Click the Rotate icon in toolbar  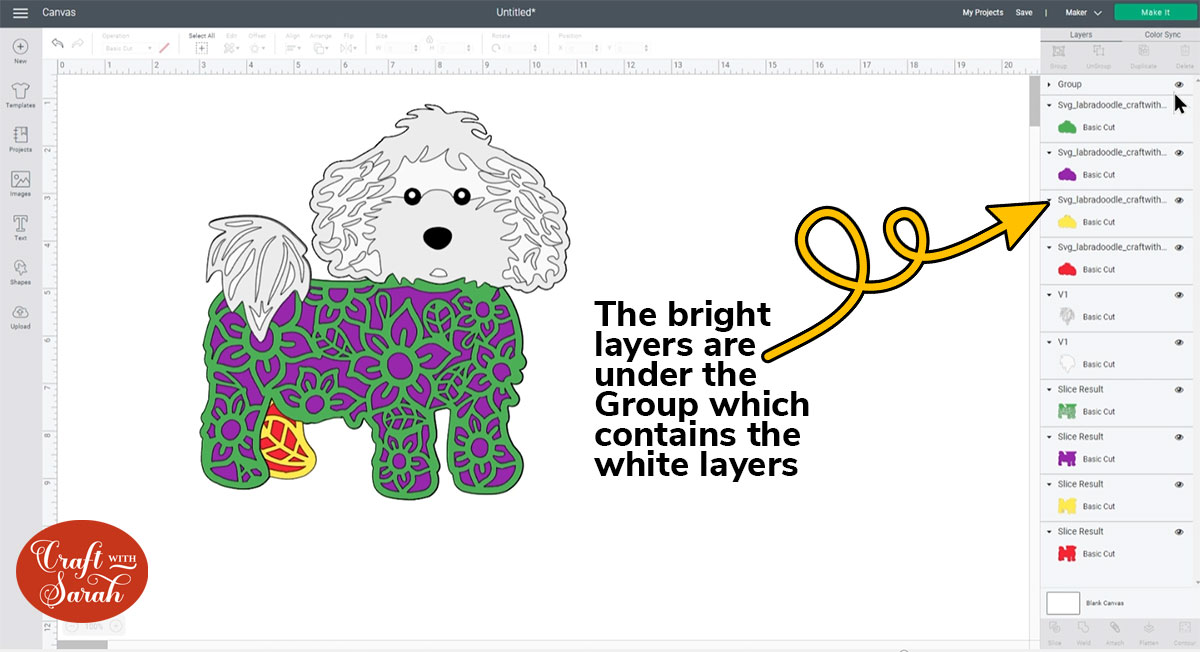point(497,48)
